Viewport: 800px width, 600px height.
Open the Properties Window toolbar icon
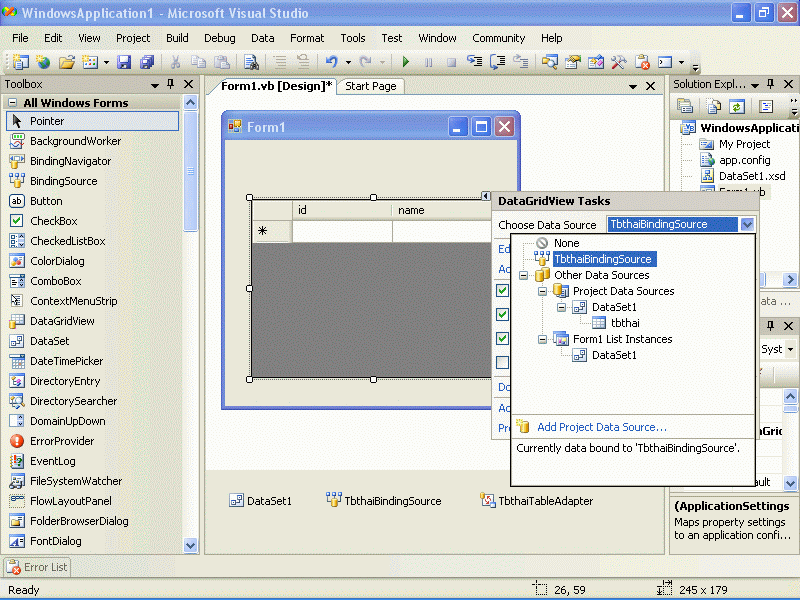[572, 62]
